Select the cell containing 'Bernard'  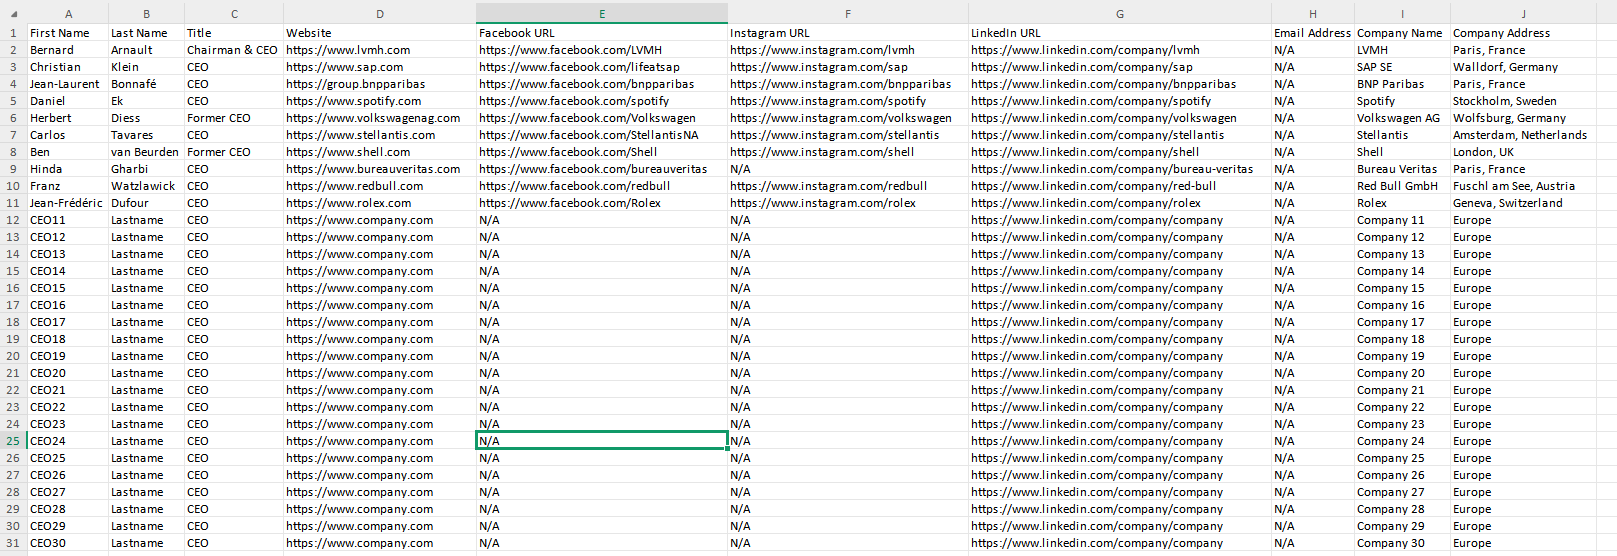click(68, 50)
